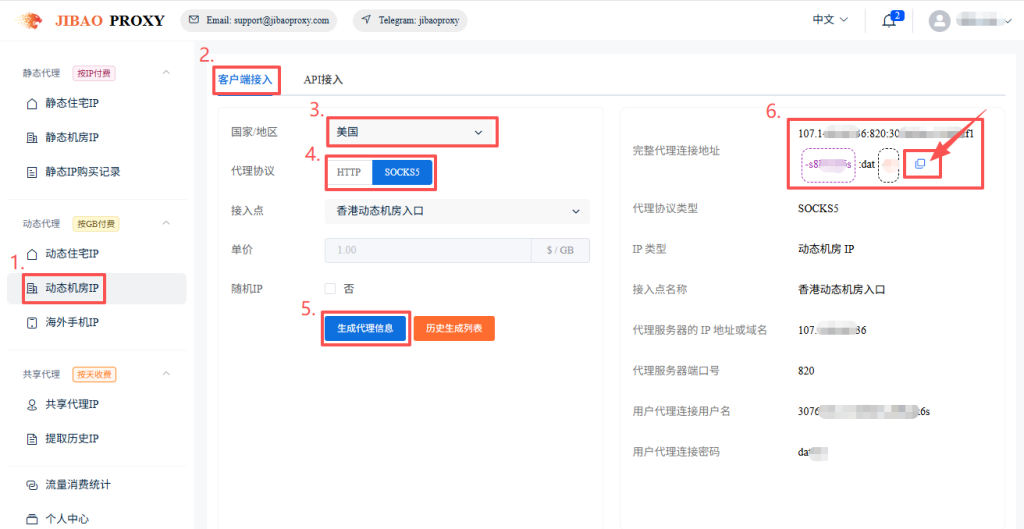
Task: Collapse the 静态代理 sidebar section
Action: tap(166, 73)
